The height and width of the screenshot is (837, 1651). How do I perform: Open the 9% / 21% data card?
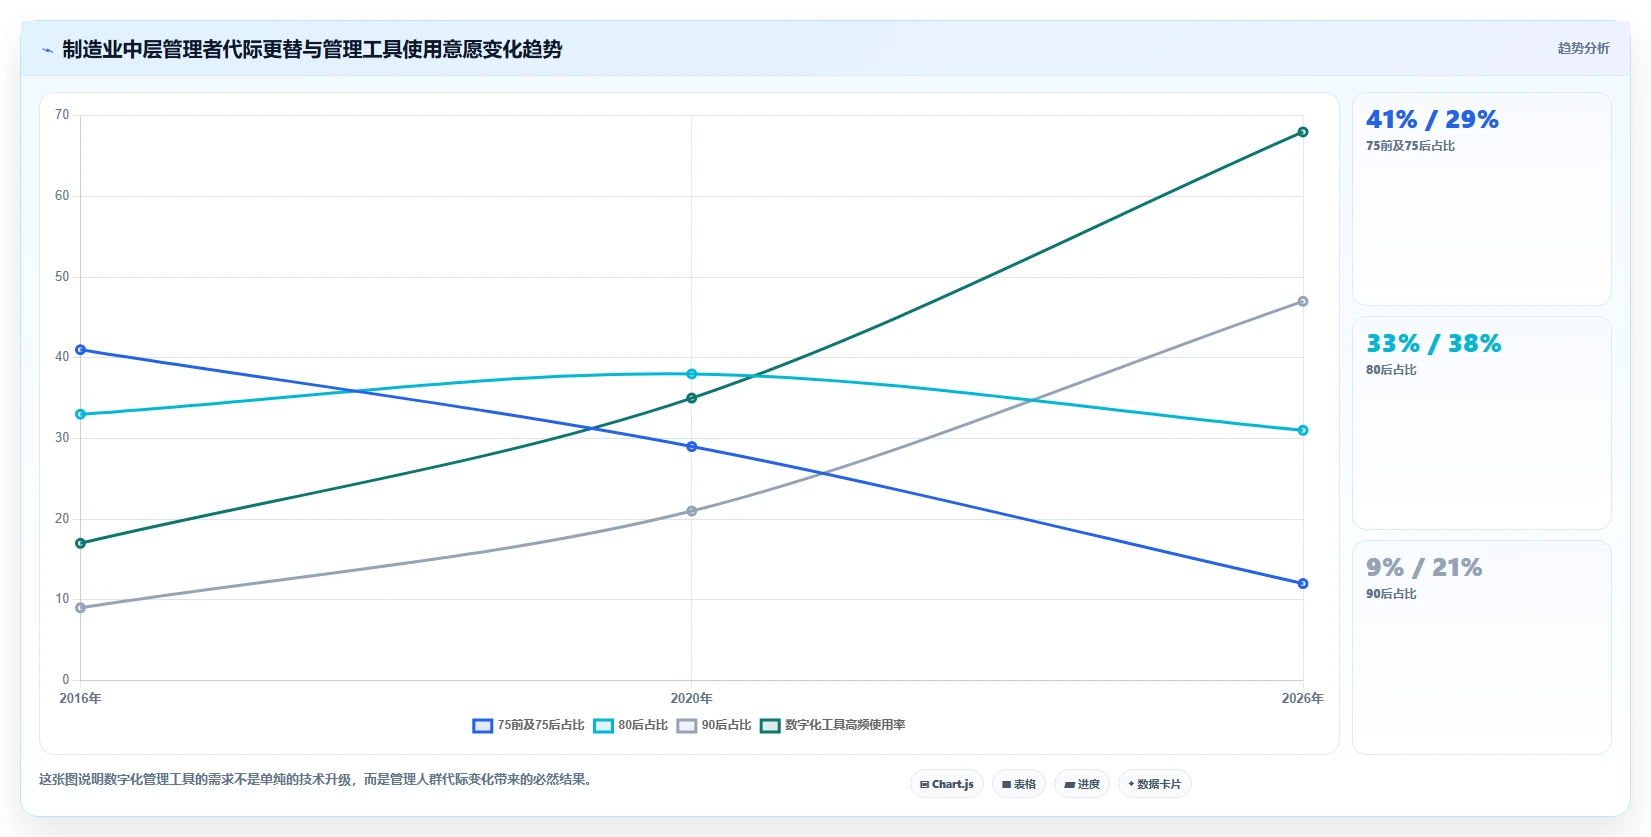(1481, 647)
